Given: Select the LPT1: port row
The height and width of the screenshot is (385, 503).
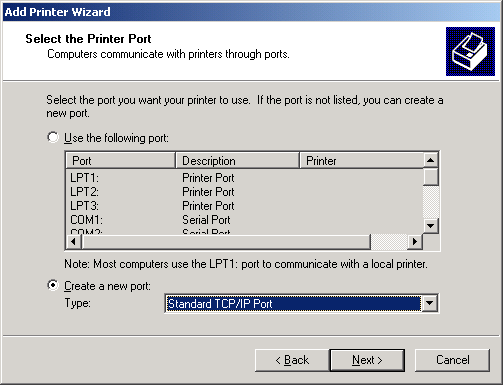Looking at the screenshot, I should click(245, 178).
